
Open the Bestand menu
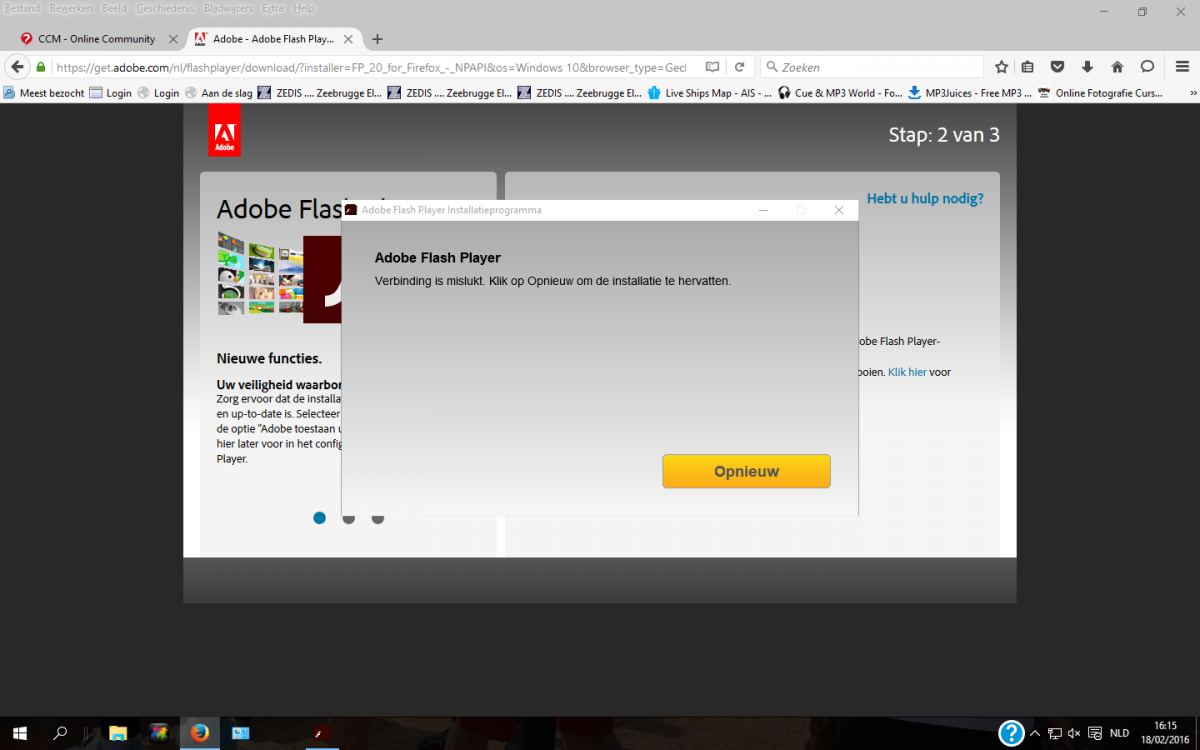click(x=22, y=8)
